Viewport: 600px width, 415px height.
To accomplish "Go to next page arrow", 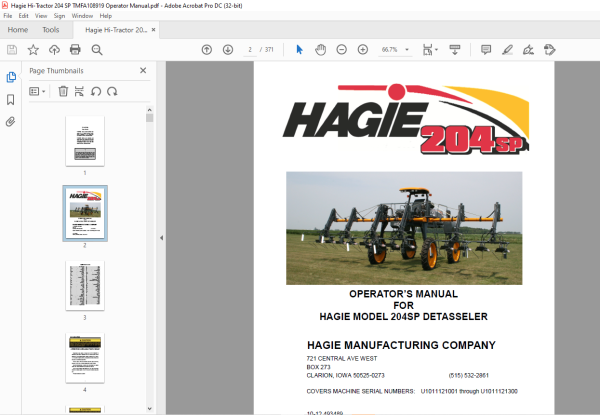I will pos(228,50).
